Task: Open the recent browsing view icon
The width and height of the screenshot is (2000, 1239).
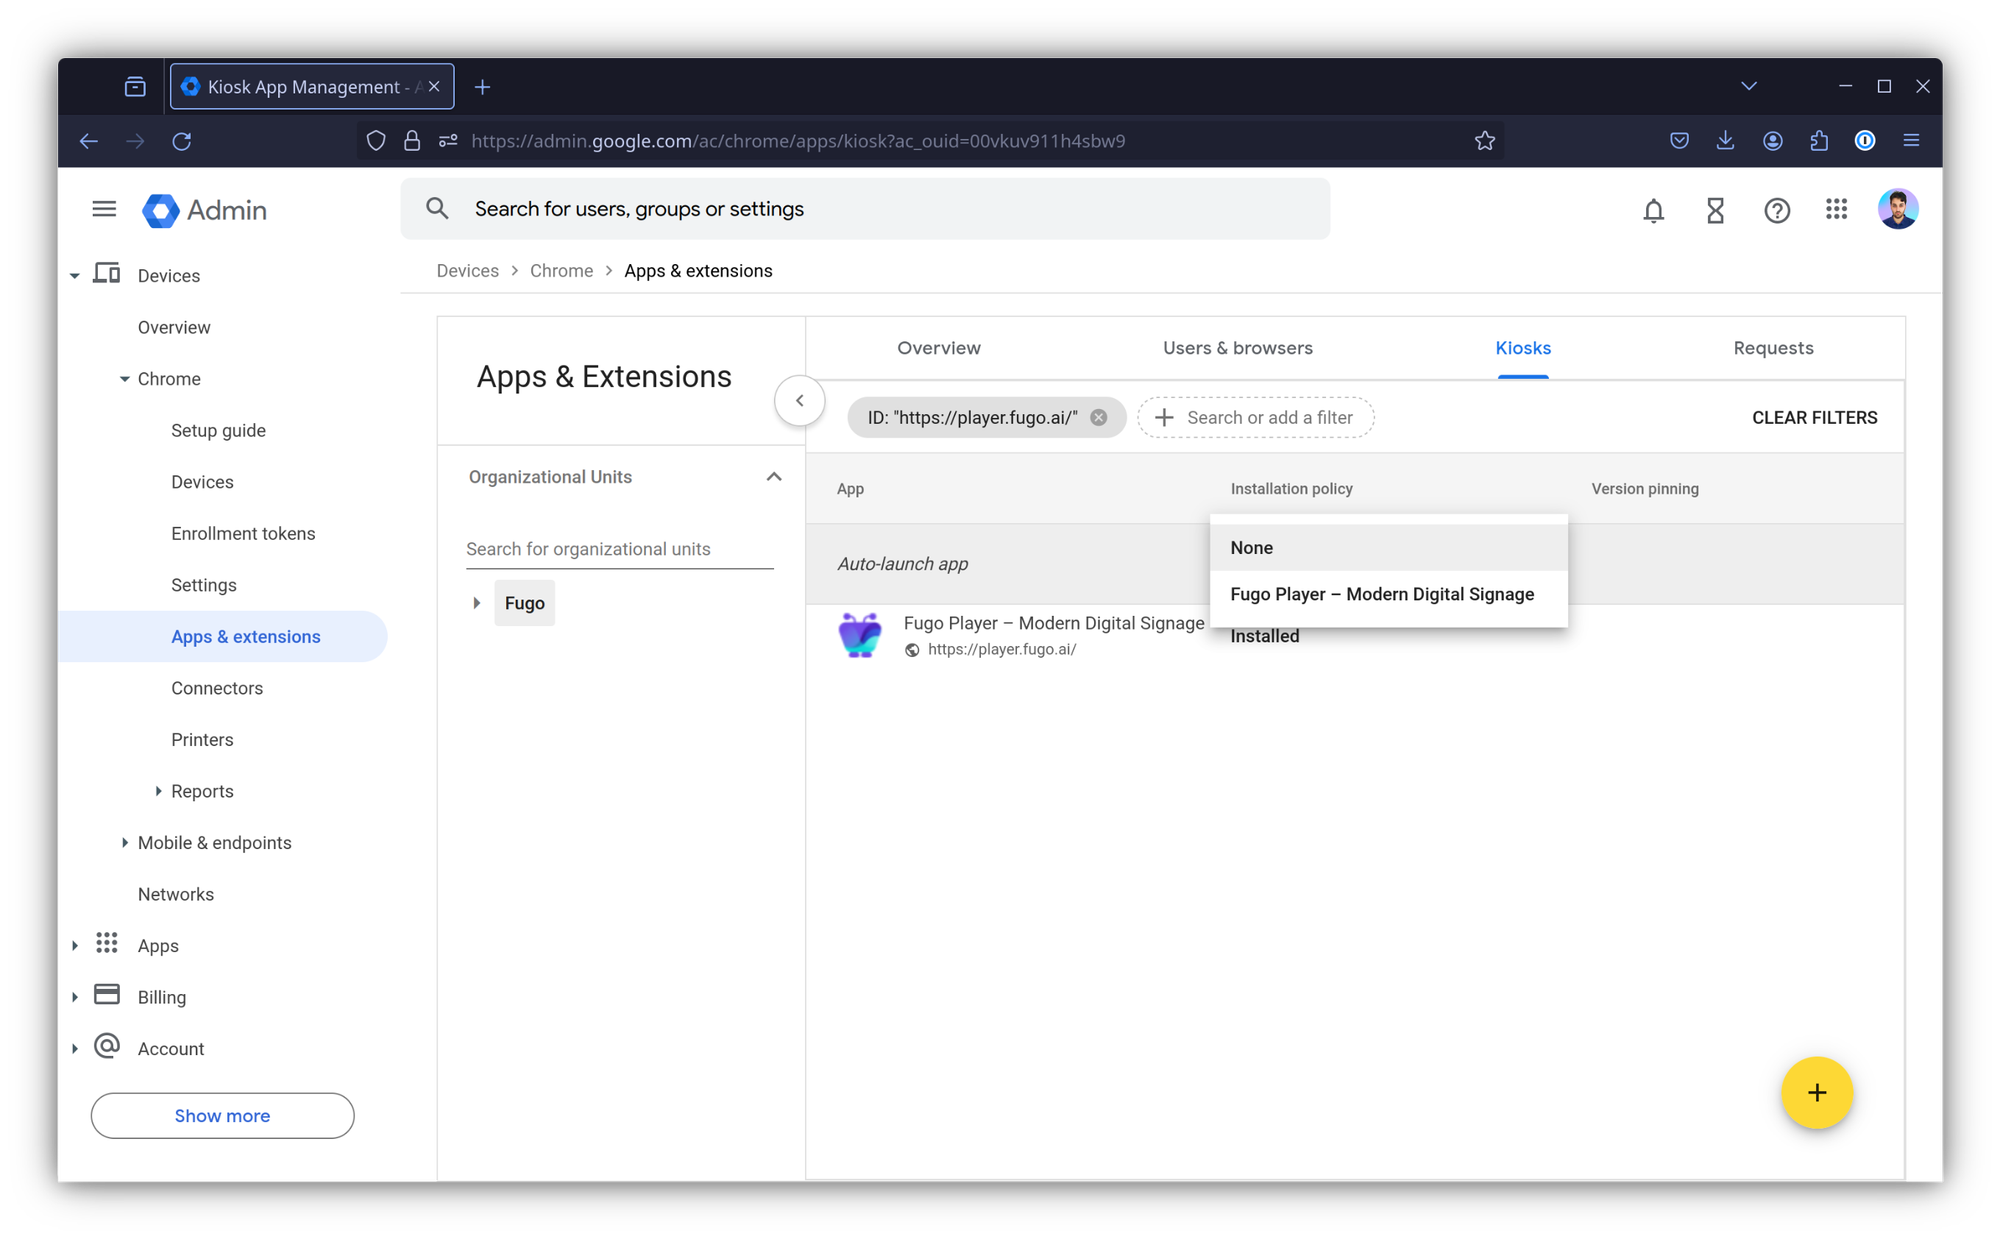Action: (x=135, y=87)
